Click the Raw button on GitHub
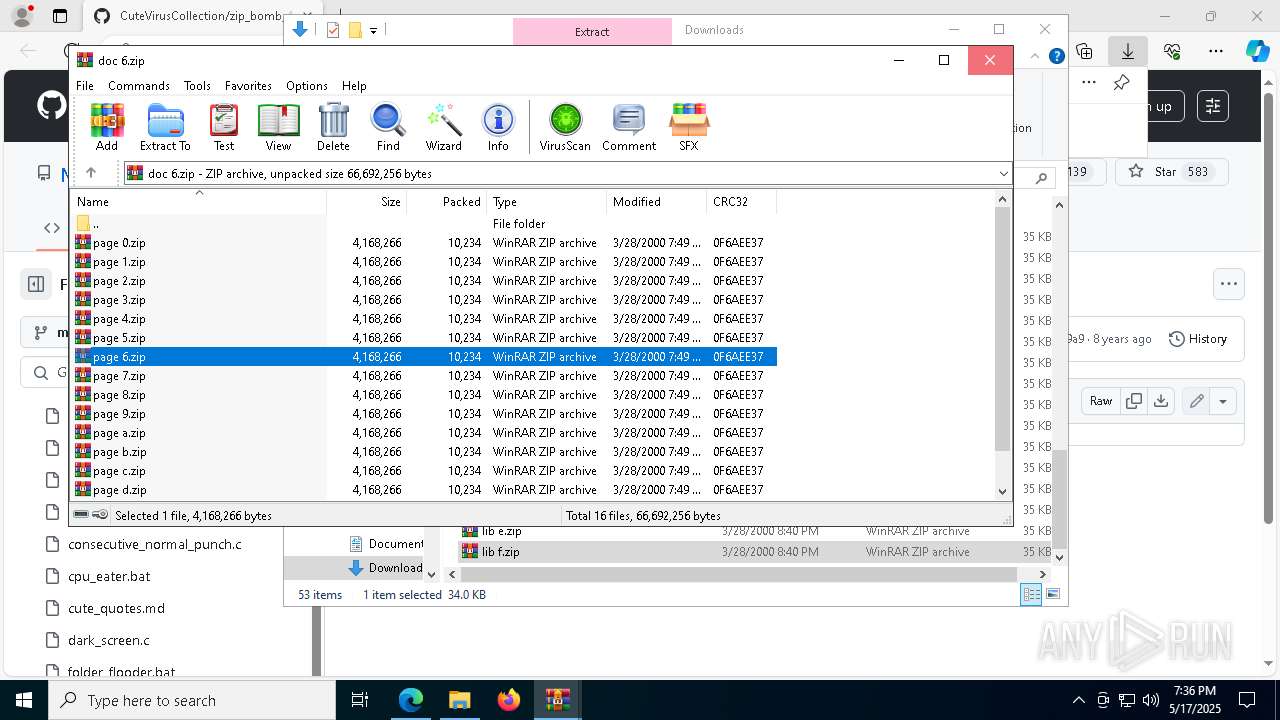 (1101, 401)
